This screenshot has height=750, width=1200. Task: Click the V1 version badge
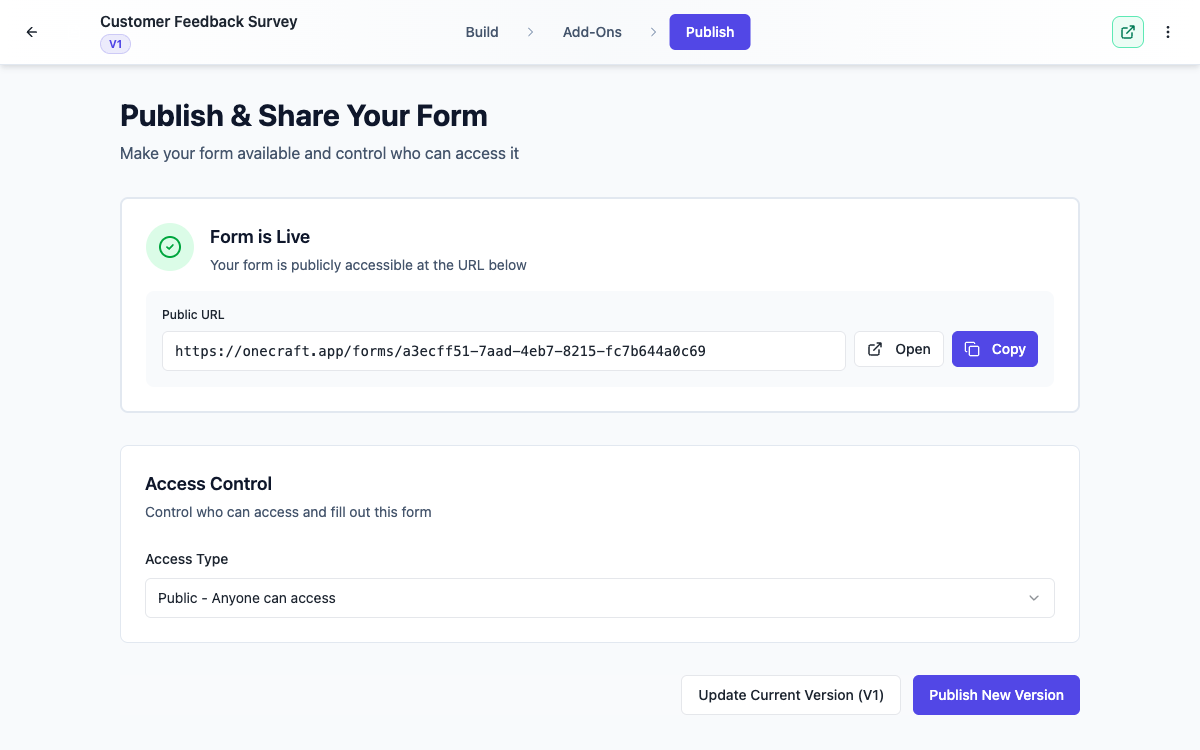tap(115, 44)
